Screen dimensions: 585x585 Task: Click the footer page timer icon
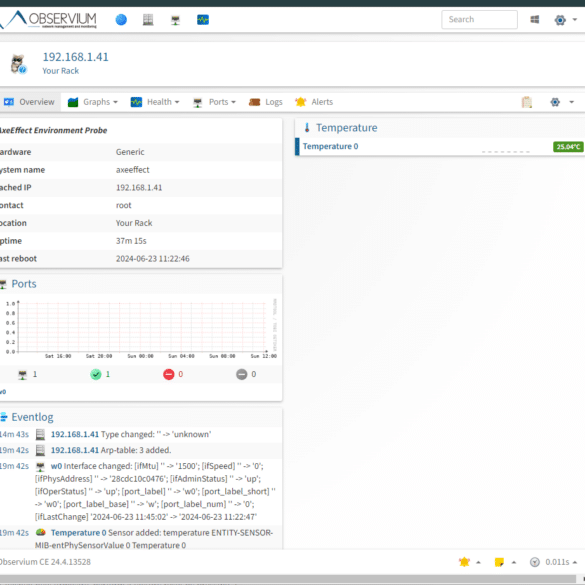[535, 562]
